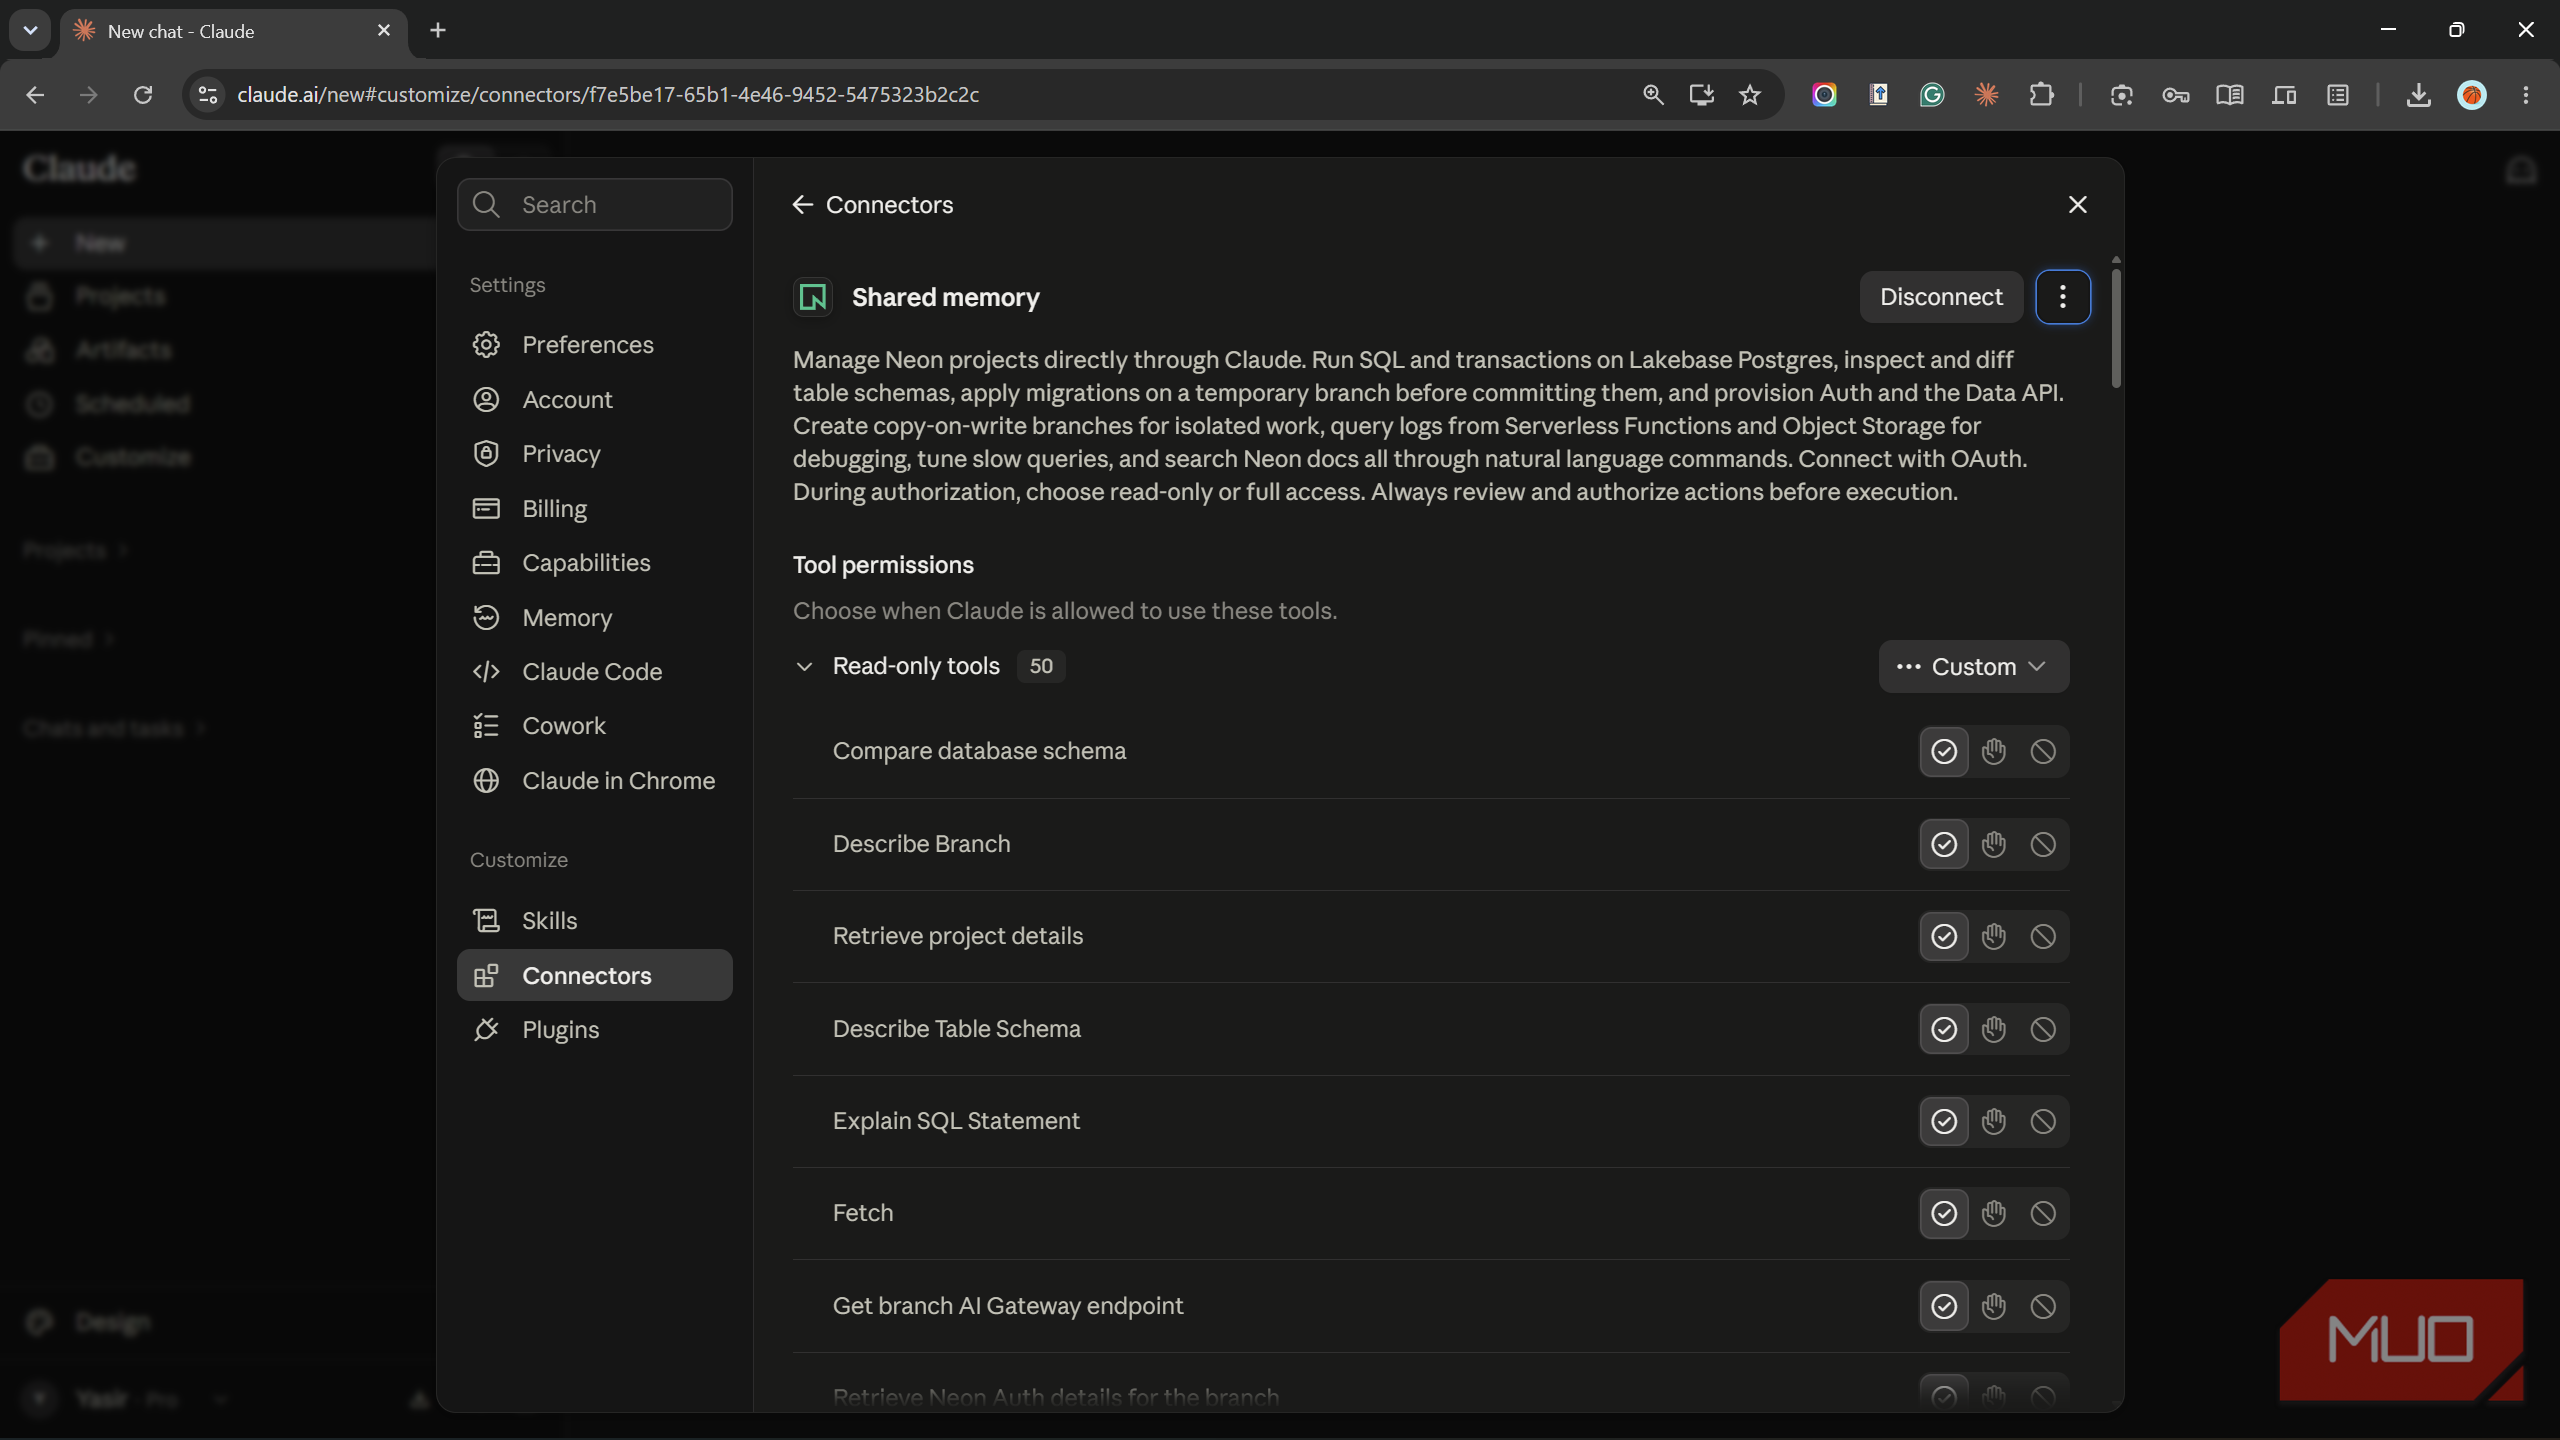Open the zoom magnifier in address bar

[x=1653, y=95]
